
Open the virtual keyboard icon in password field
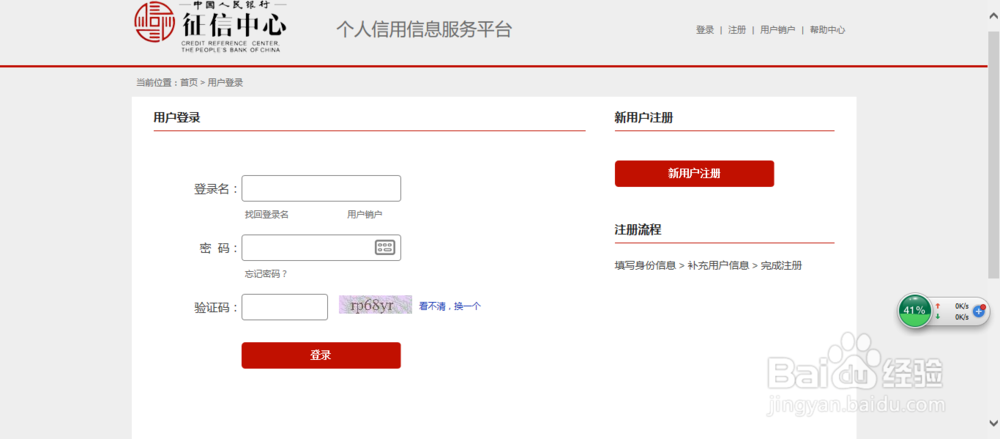click(385, 248)
